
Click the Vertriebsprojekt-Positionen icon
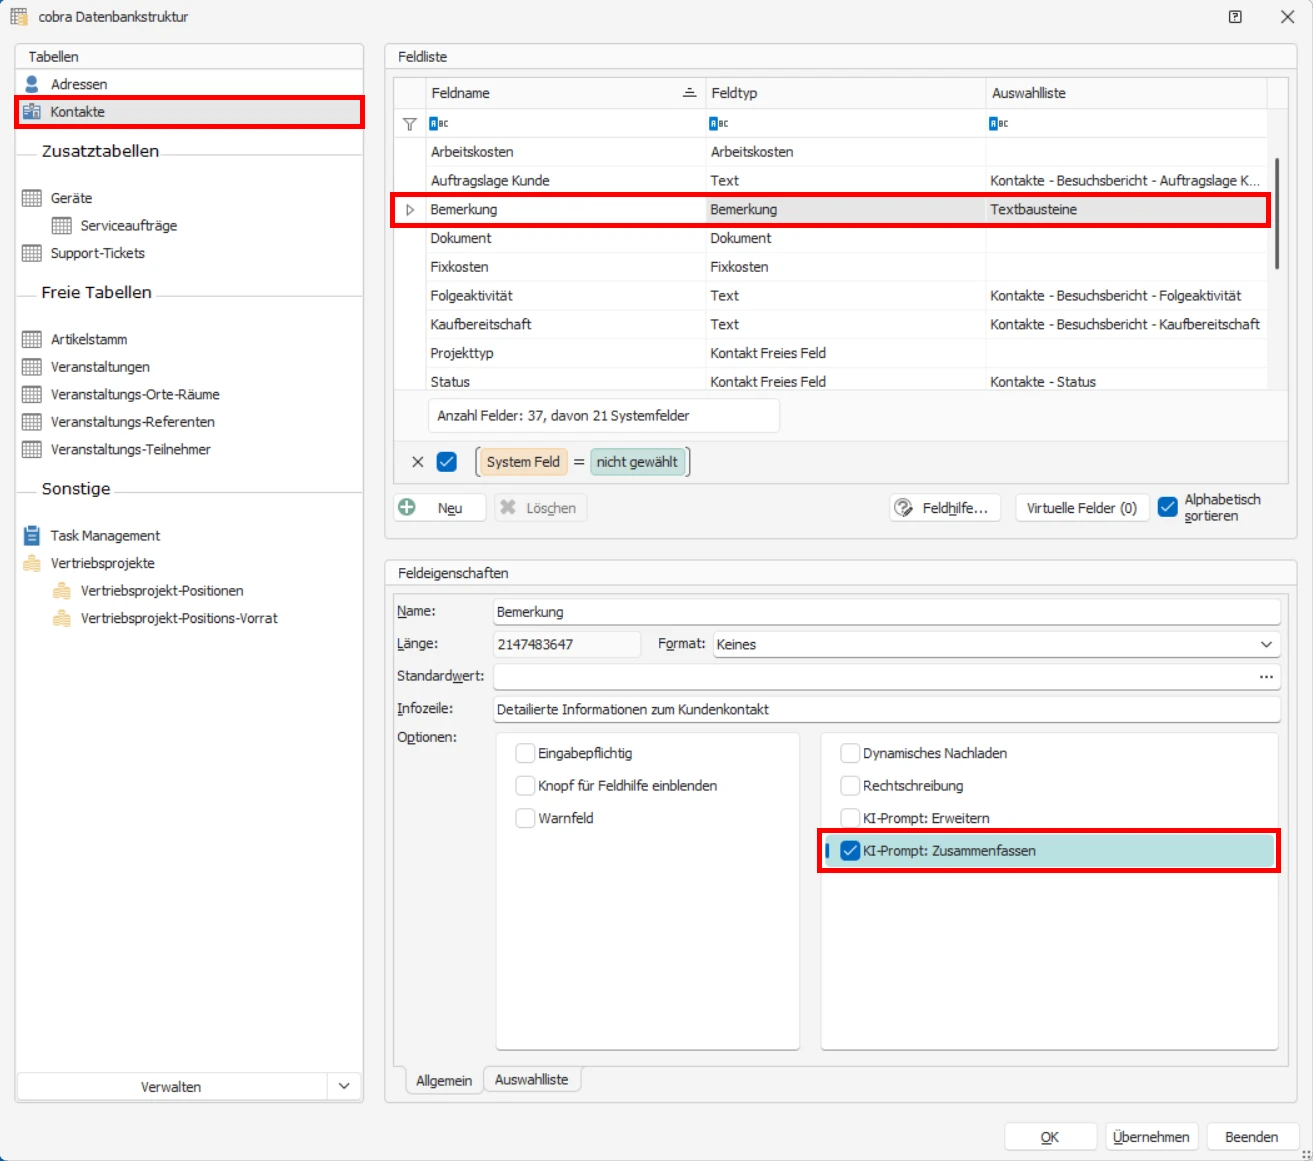pyautogui.click(x=62, y=590)
